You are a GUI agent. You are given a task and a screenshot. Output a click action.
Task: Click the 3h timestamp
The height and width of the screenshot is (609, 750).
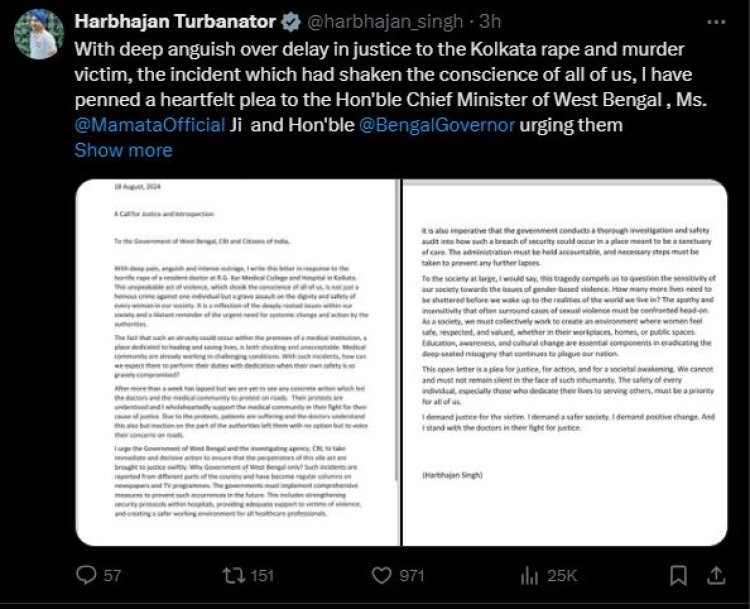[x=490, y=22]
